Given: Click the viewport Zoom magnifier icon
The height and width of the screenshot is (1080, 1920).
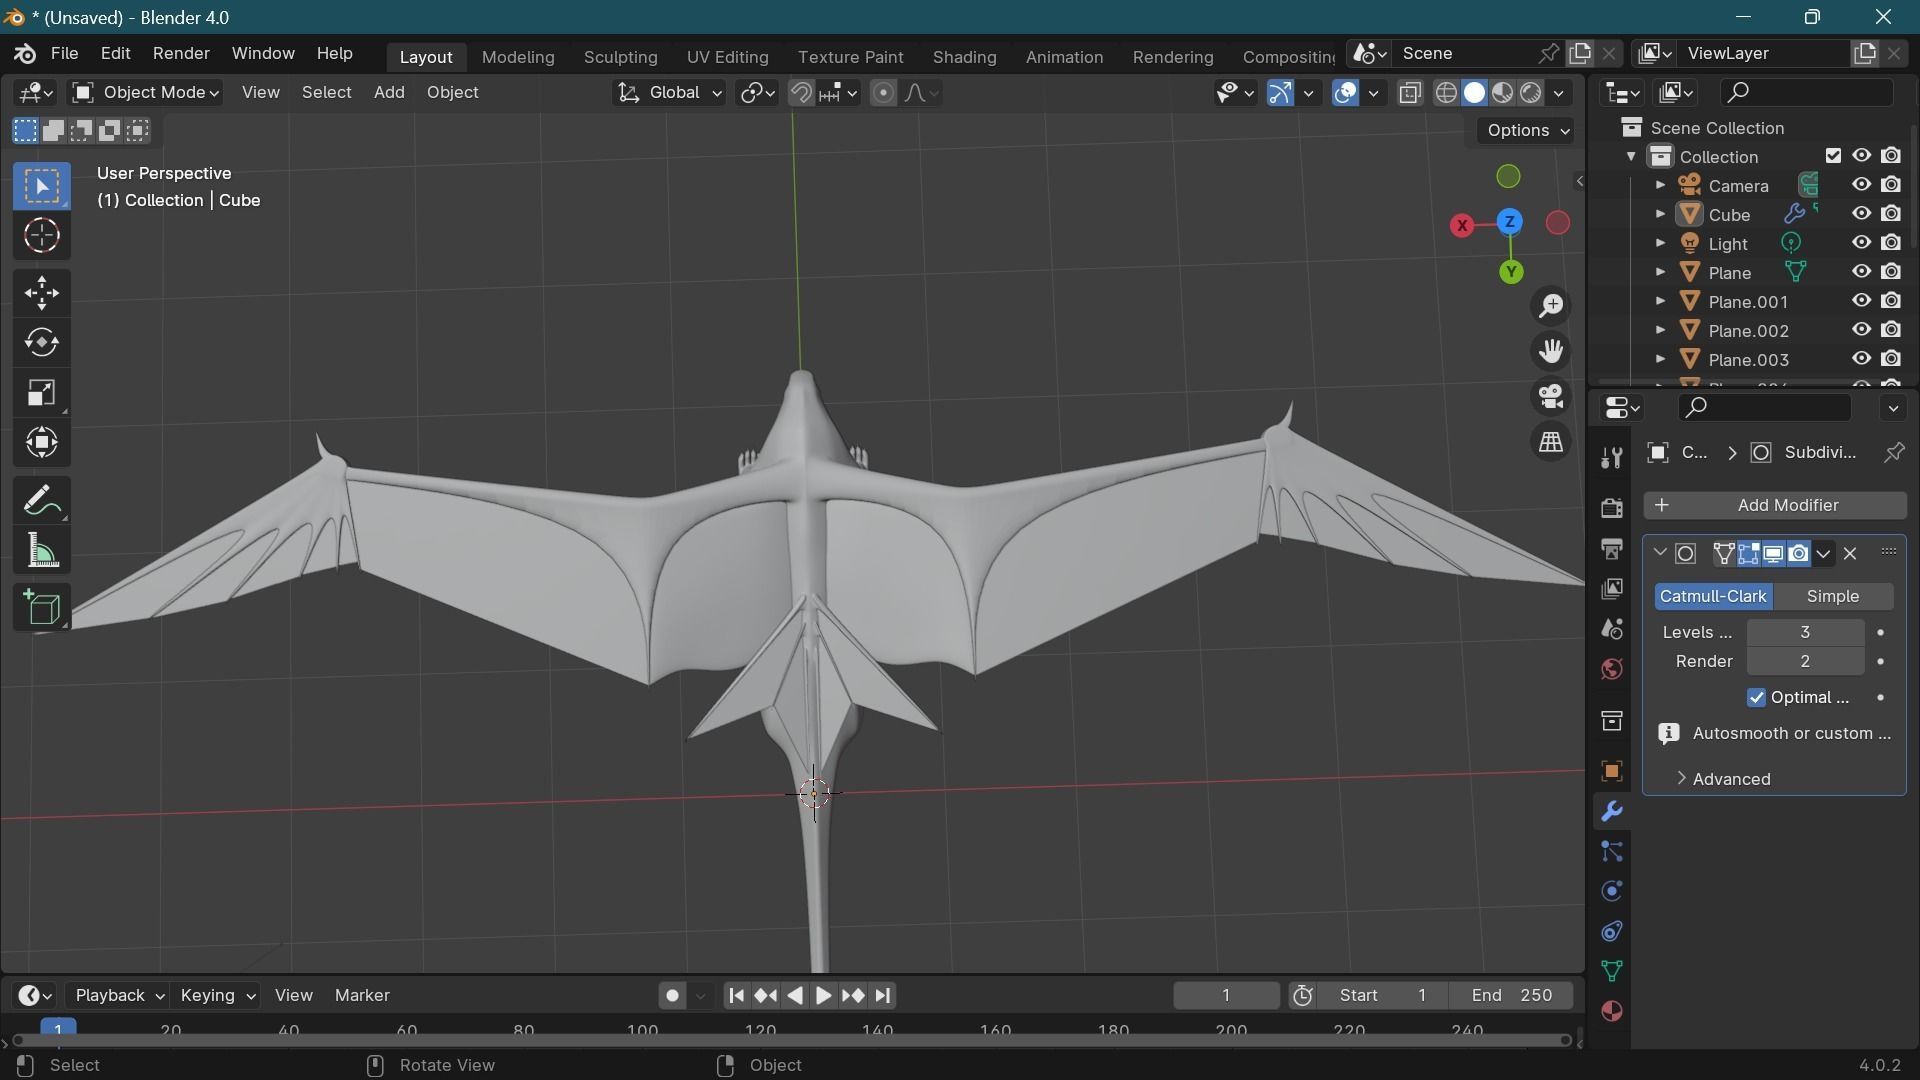Looking at the screenshot, I should point(1551,306).
